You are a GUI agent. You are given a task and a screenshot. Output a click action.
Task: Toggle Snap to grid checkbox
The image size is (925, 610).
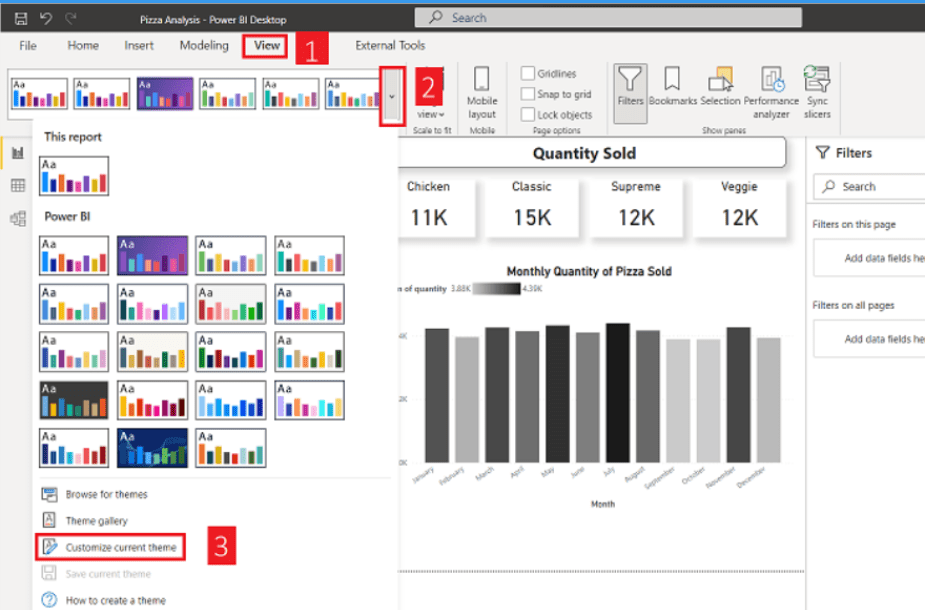(x=528, y=94)
